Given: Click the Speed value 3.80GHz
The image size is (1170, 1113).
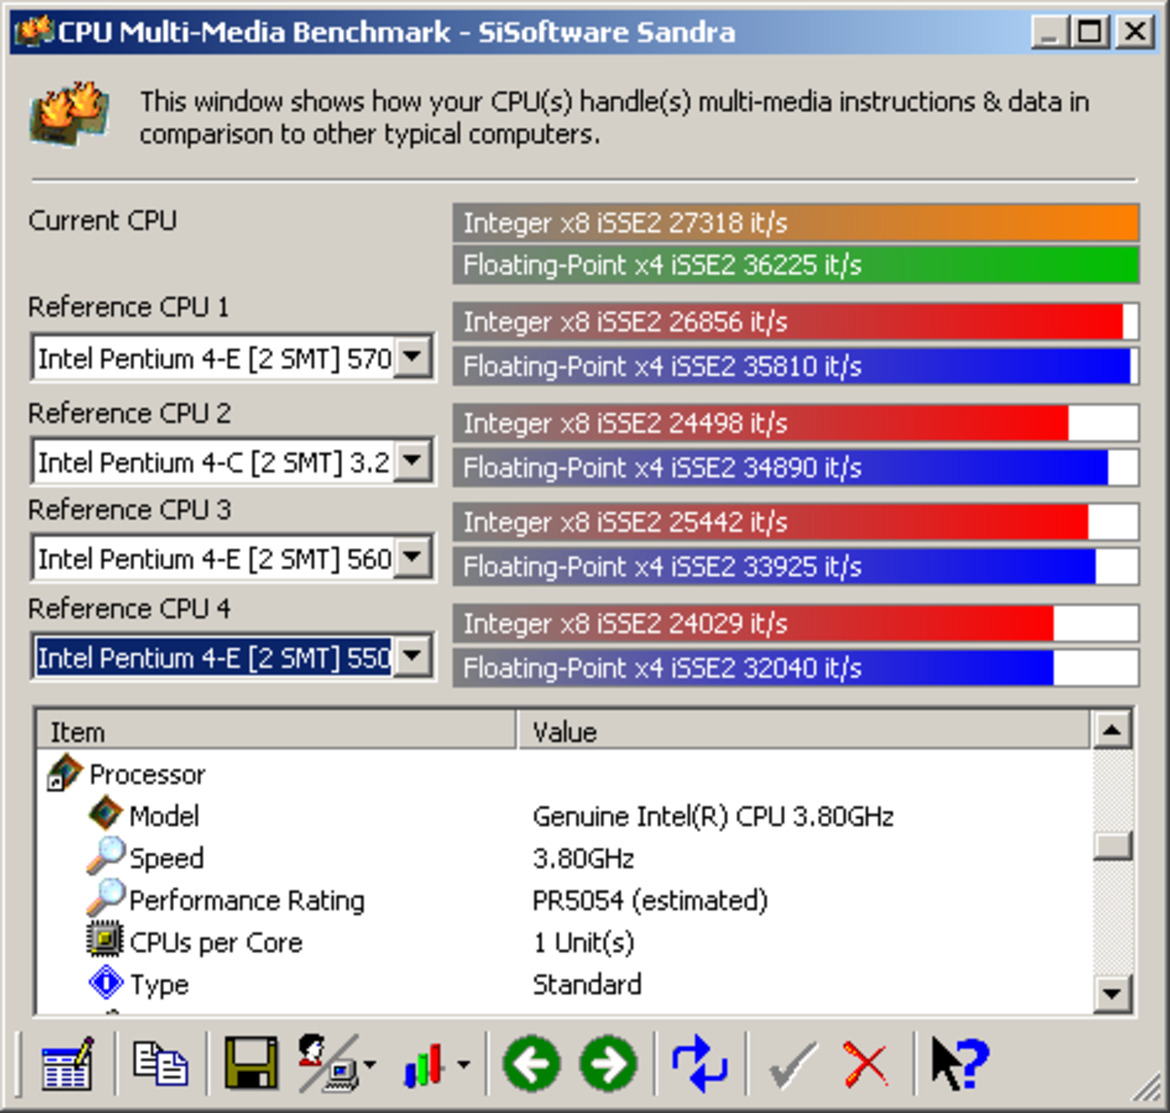Looking at the screenshot, I should [584, 859].
